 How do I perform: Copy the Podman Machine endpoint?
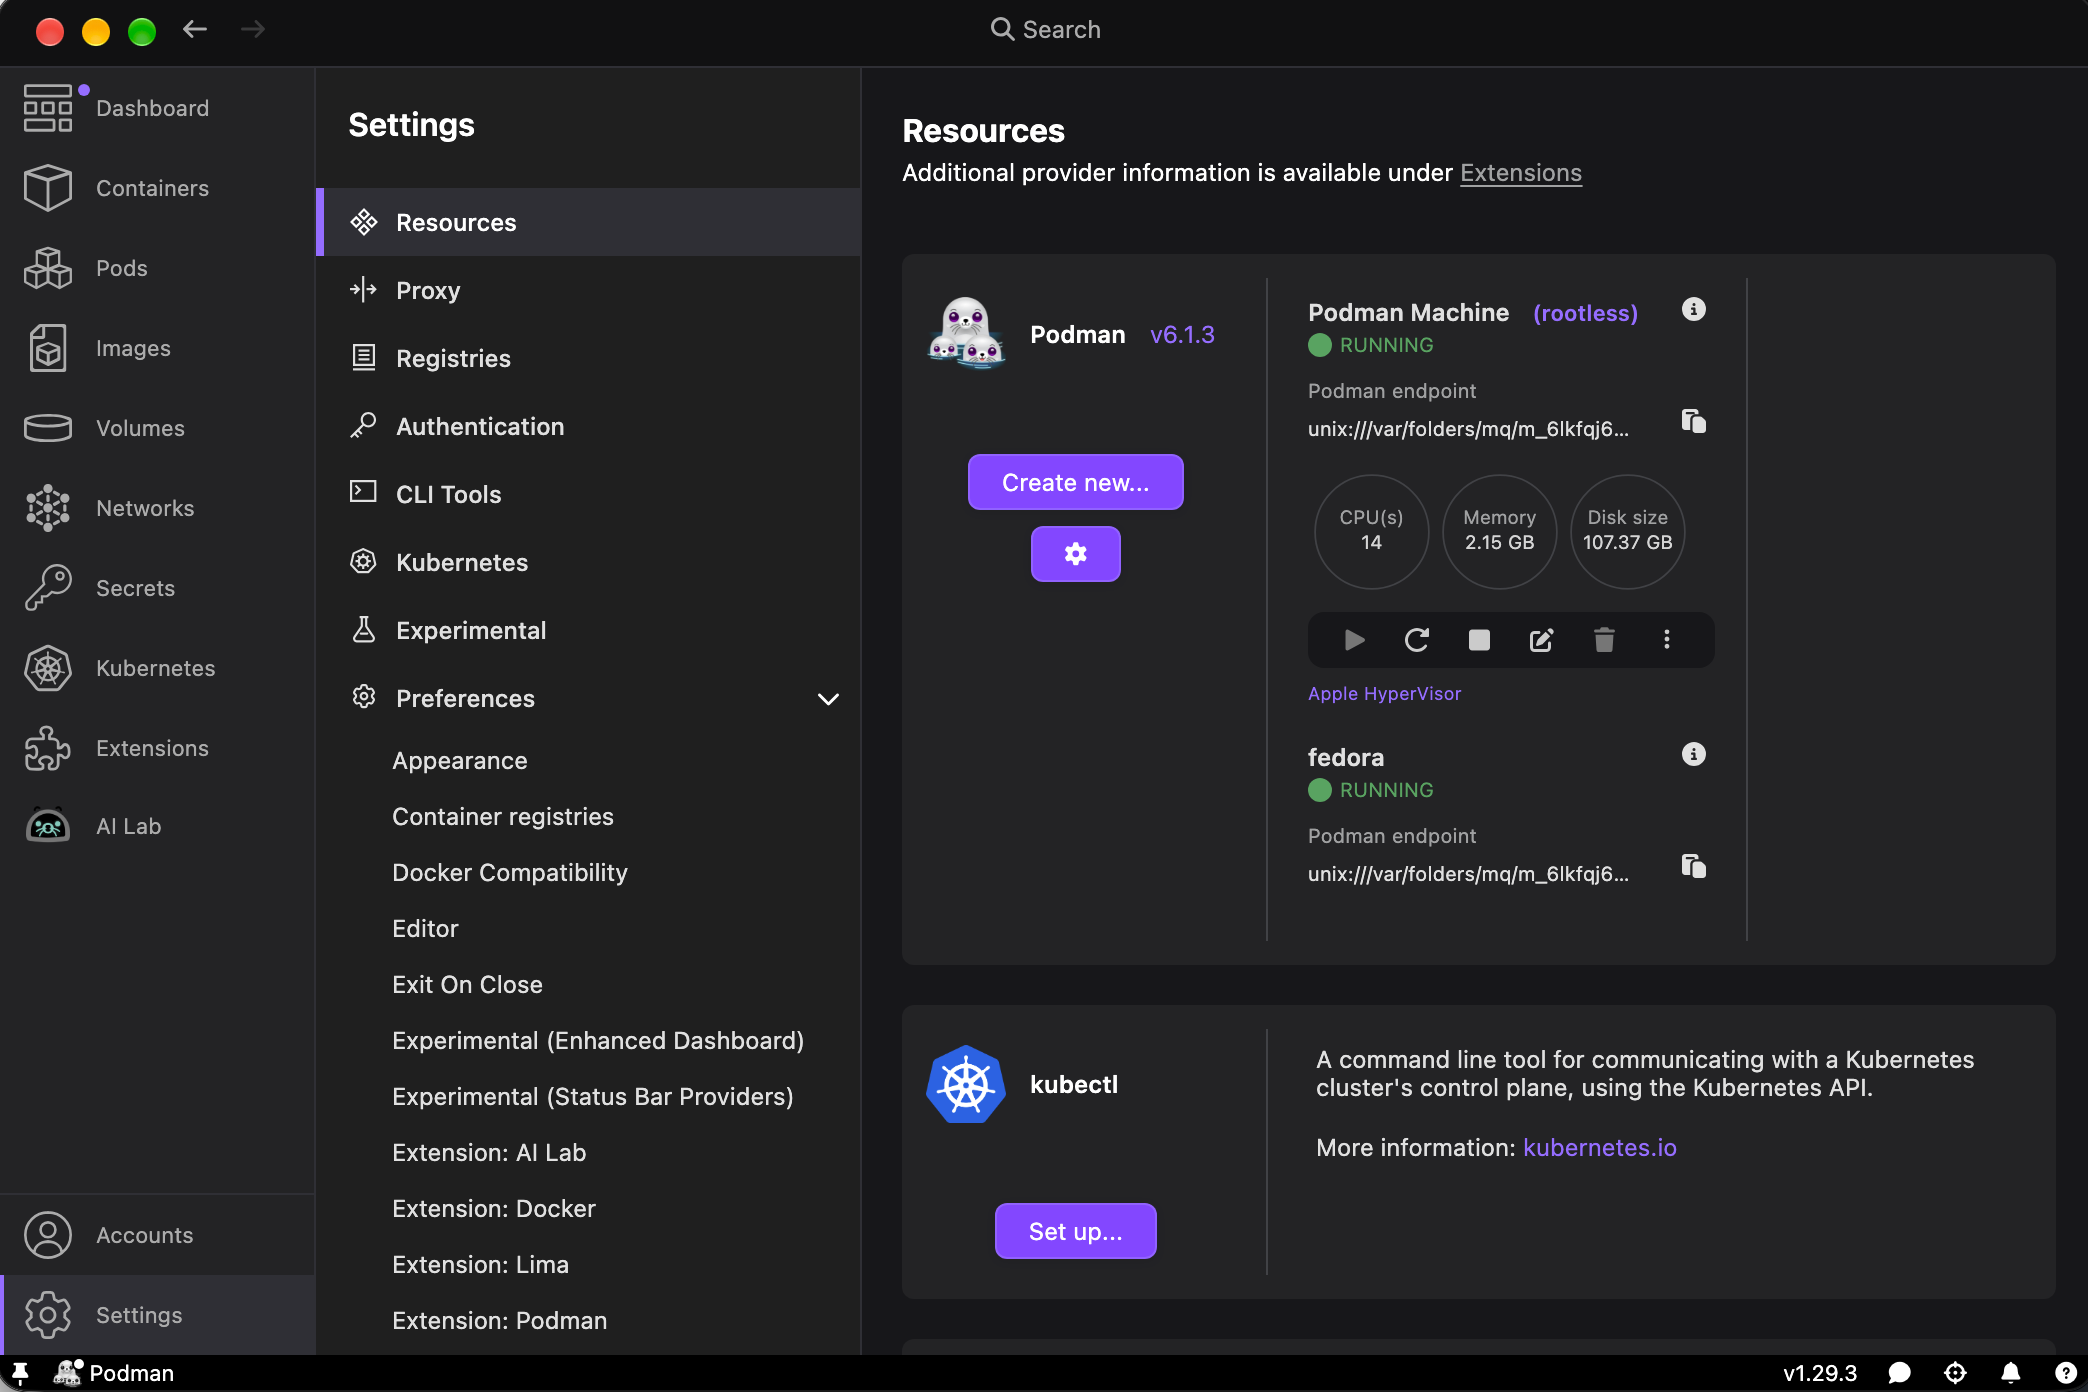[x=1693, y=421]
